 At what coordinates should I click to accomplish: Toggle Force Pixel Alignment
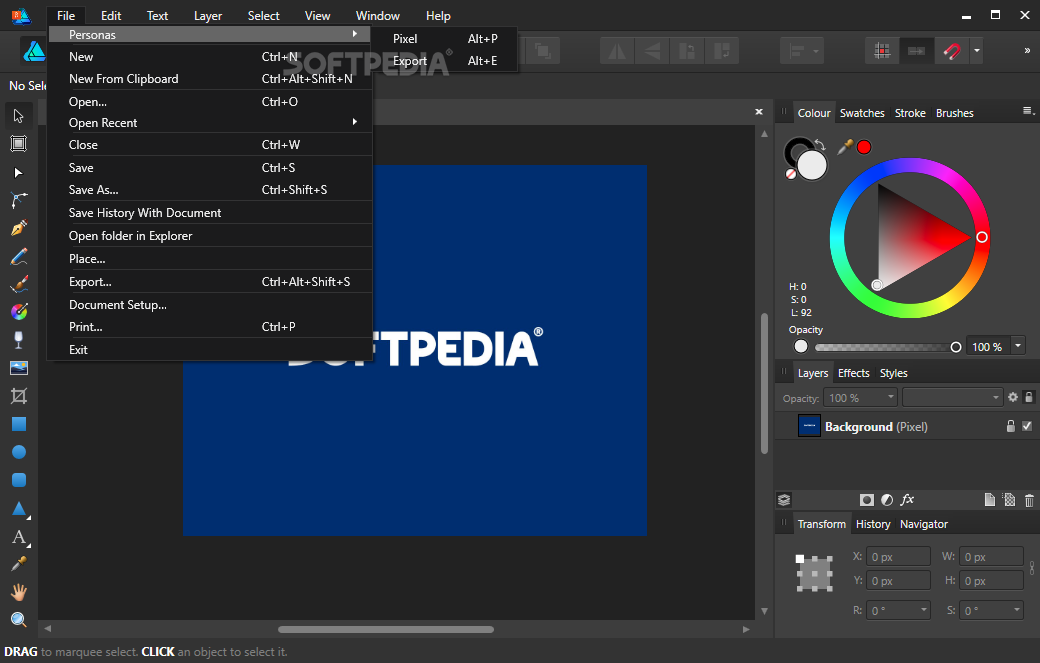(x=882, y=51)
